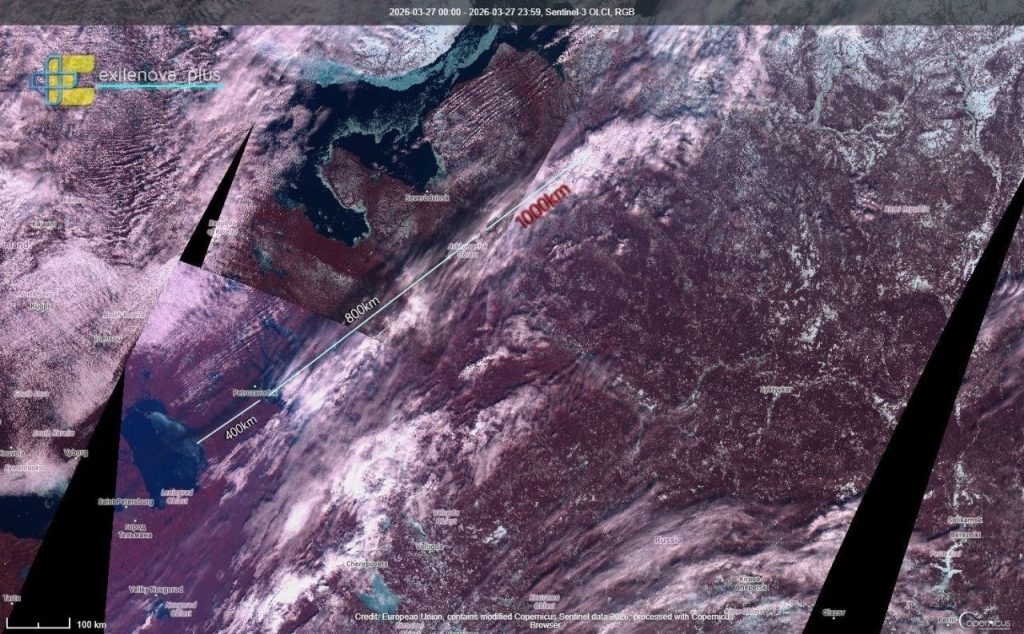The image size is (1024, 634).
Task: Click the red 1000km distance label
Action: (x=545, y=206)
